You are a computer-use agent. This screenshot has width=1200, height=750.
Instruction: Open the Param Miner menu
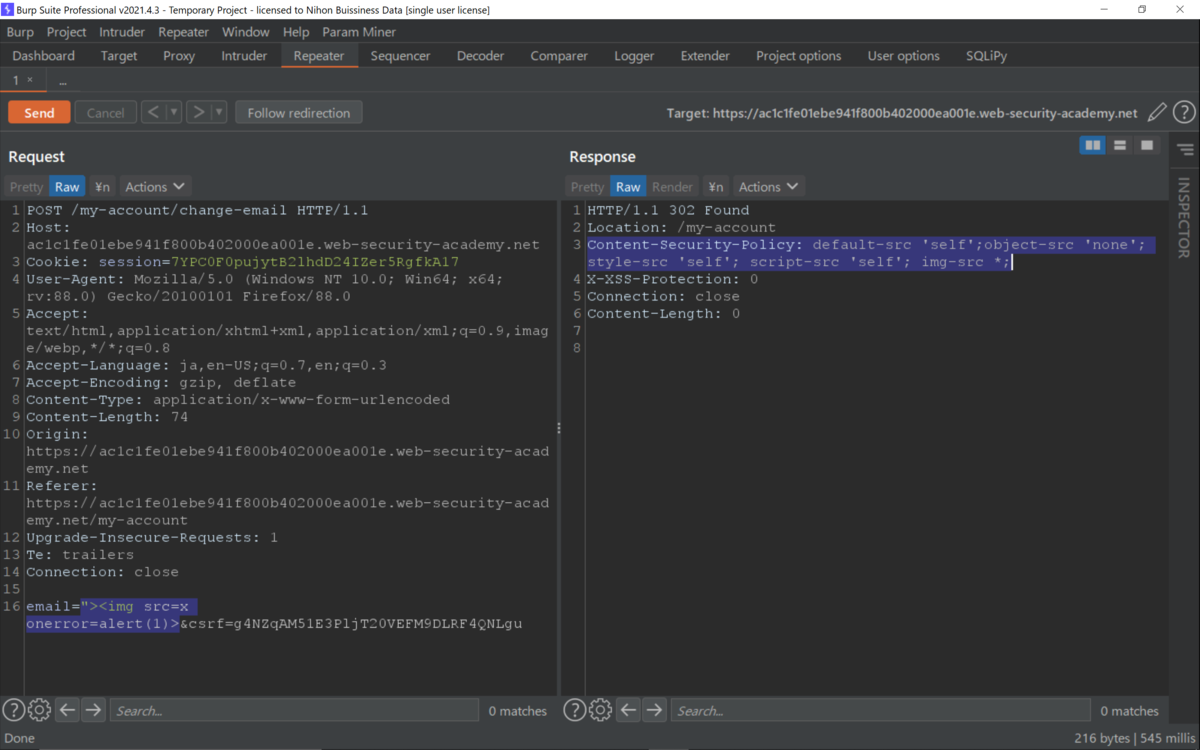coord(359,31)
